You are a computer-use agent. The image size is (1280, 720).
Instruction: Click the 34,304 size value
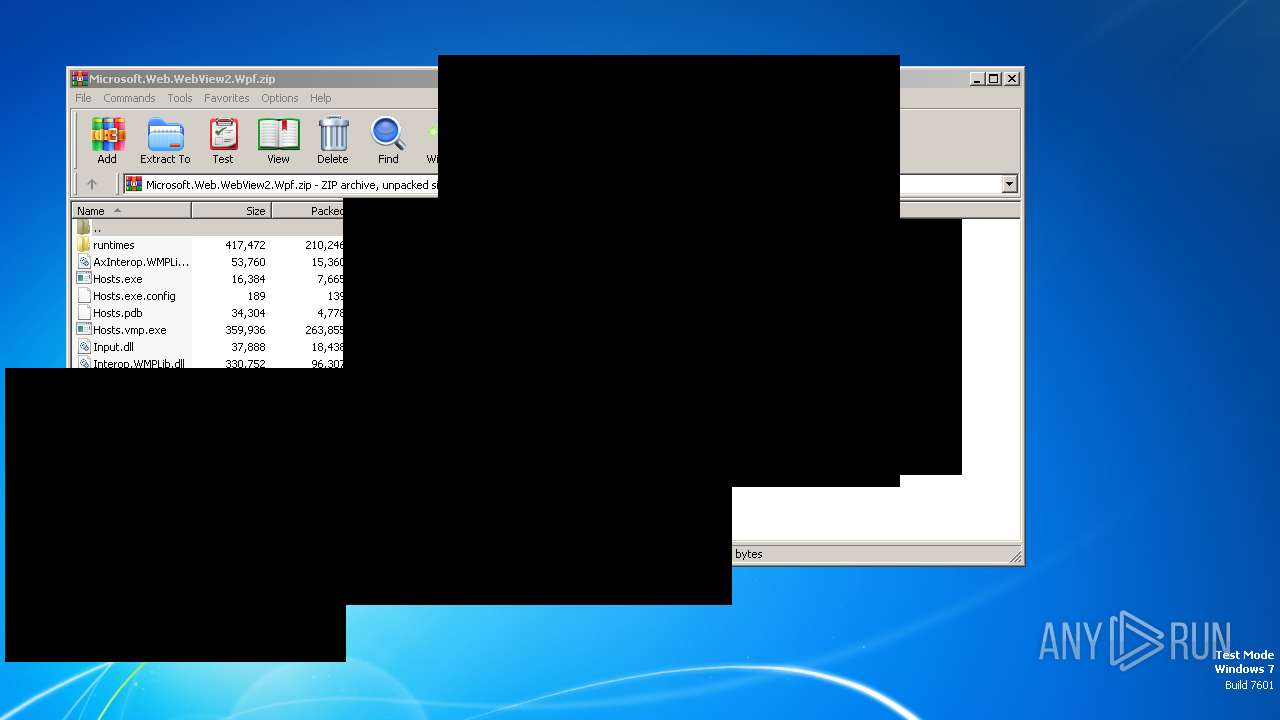coord(248,313)
